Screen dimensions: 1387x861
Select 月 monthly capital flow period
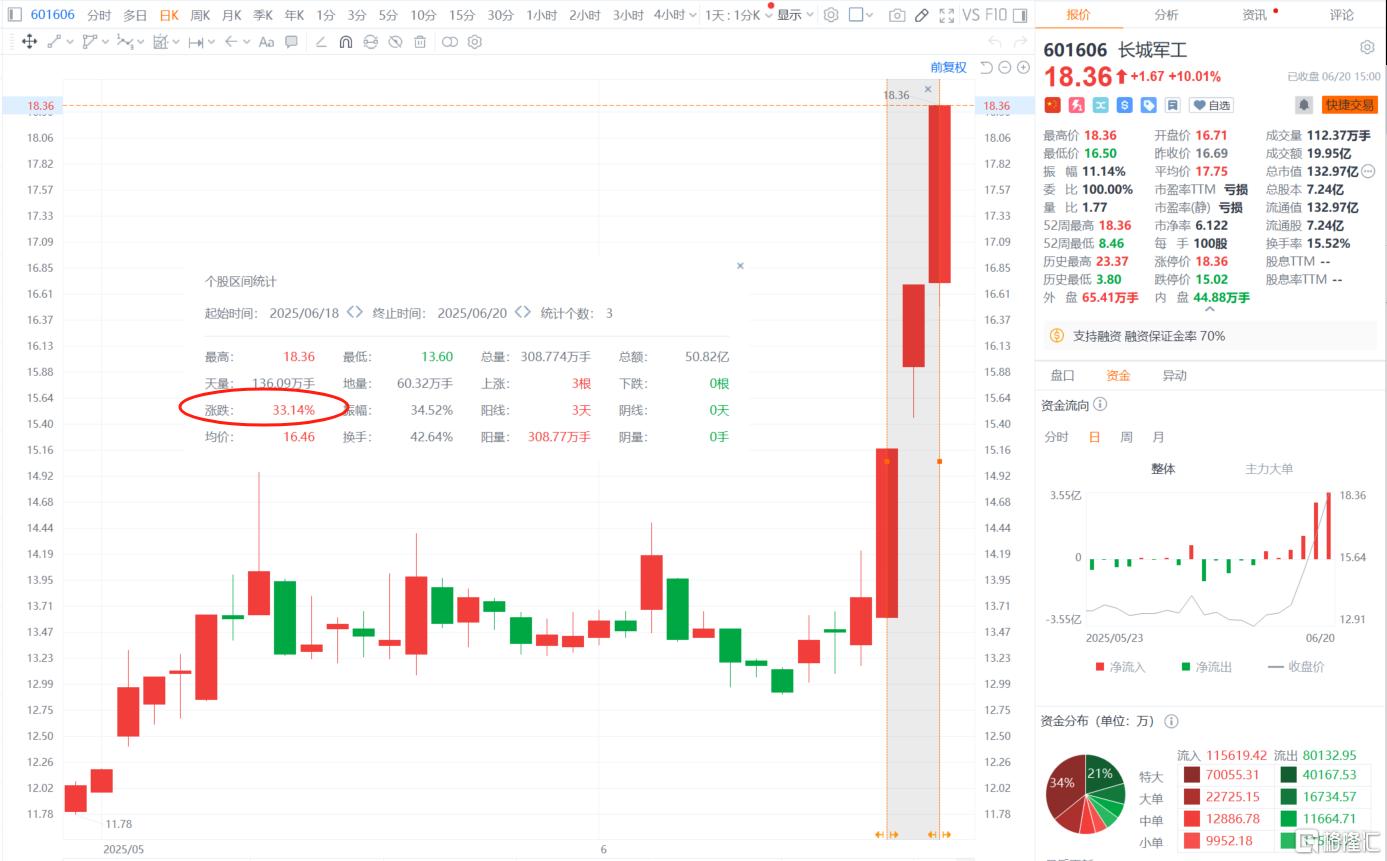pyautogui.click(x=1158, y=437)
